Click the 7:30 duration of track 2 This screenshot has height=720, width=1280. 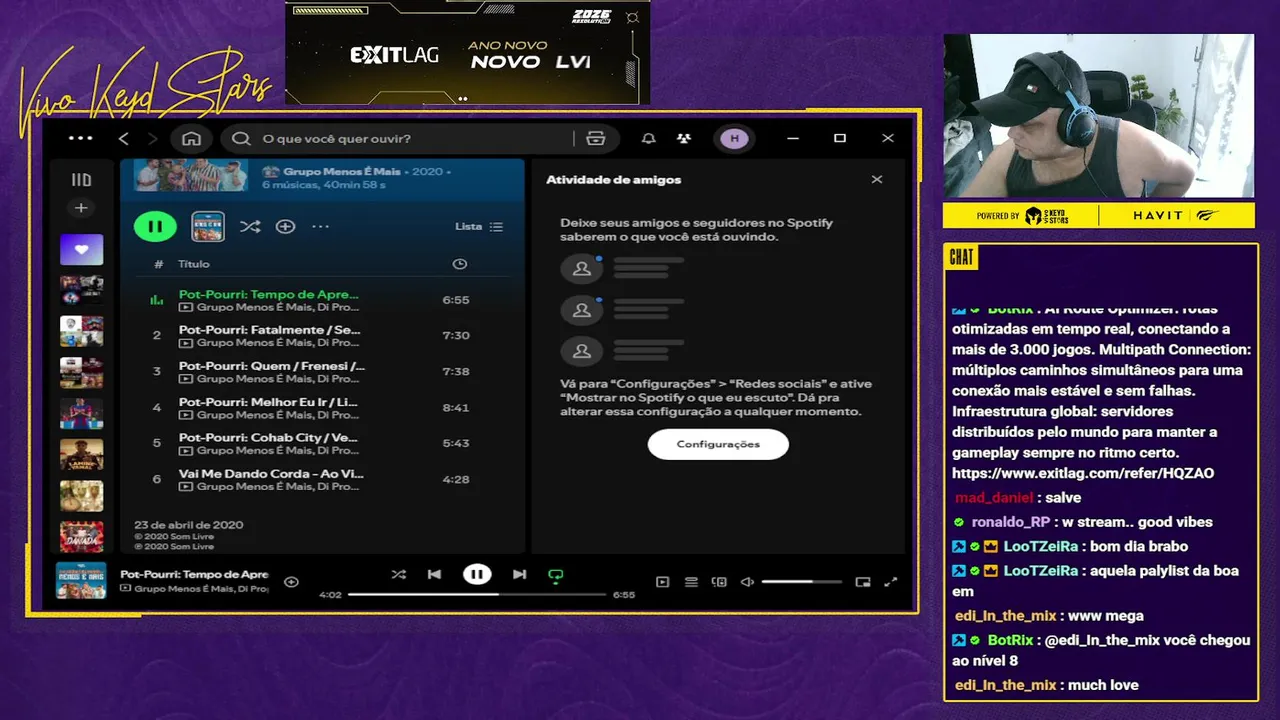click(x=456, y=336)
